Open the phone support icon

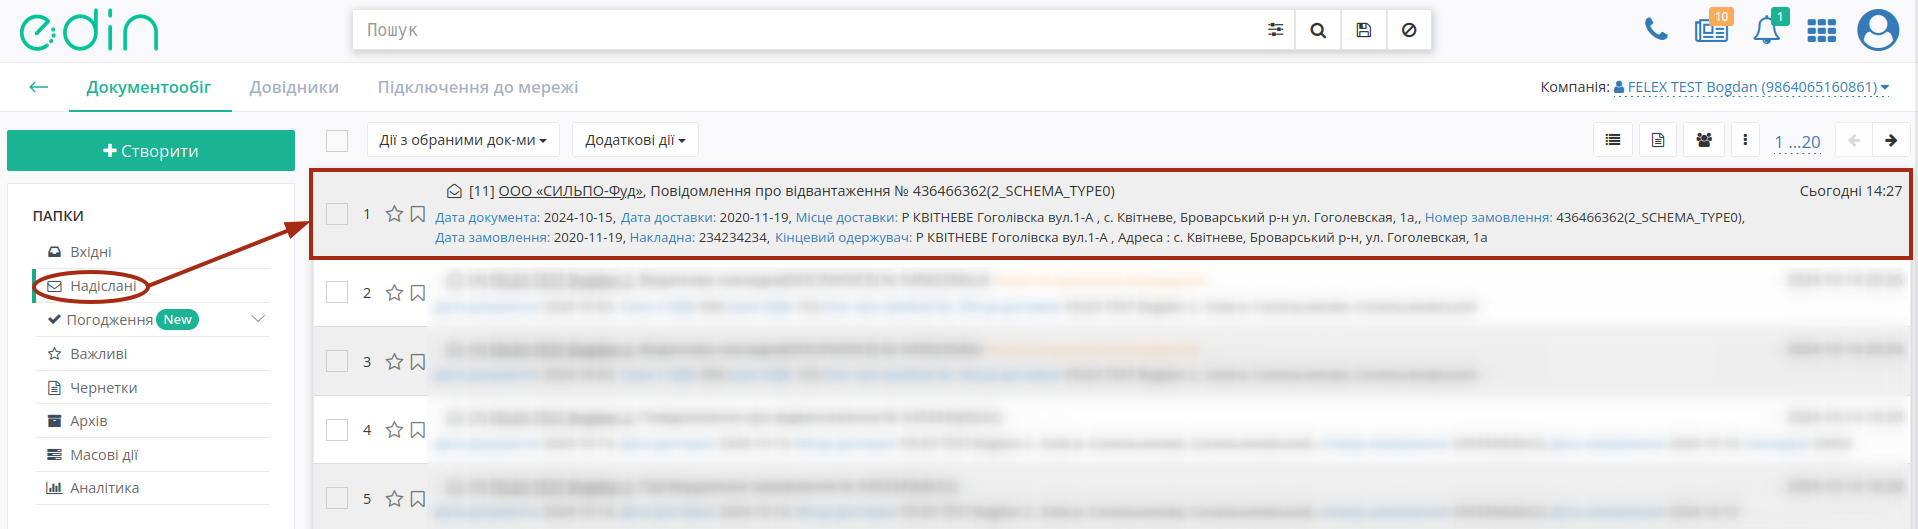(1656, 30)
